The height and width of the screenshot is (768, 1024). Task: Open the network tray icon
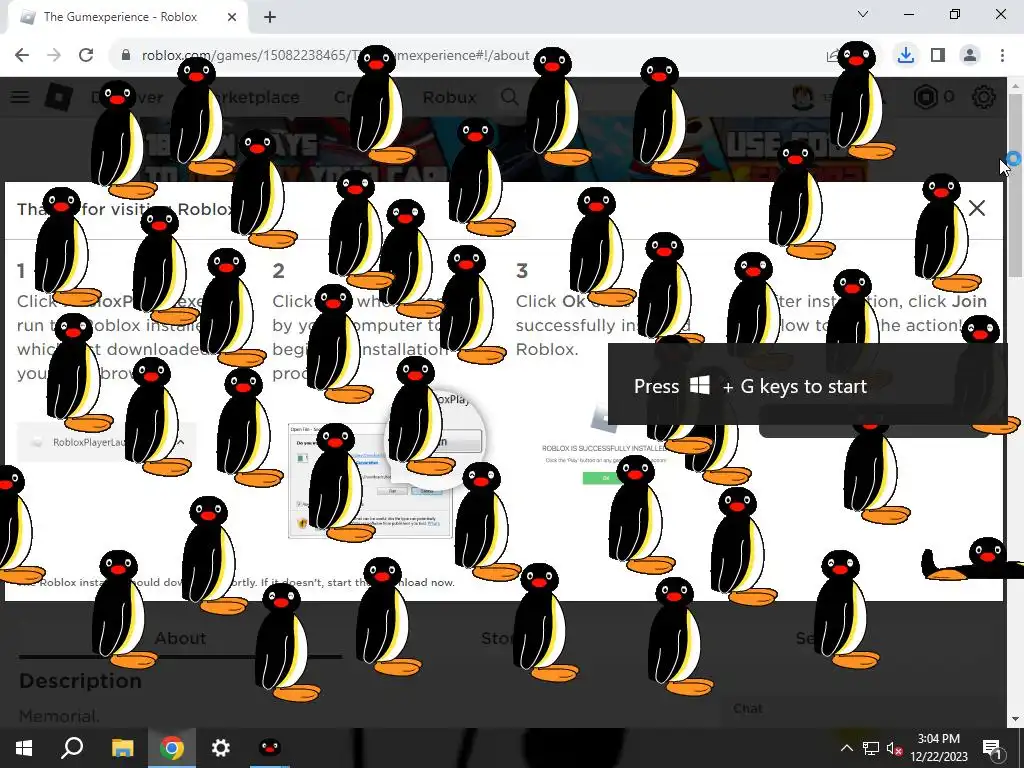click(871, 748)
